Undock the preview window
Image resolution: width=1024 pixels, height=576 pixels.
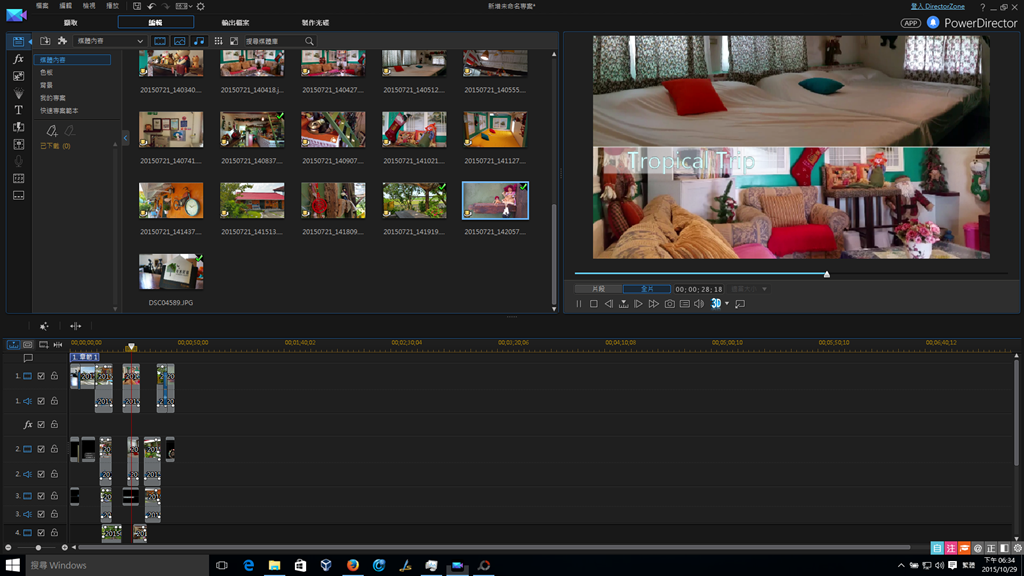[x=740, y=304]
